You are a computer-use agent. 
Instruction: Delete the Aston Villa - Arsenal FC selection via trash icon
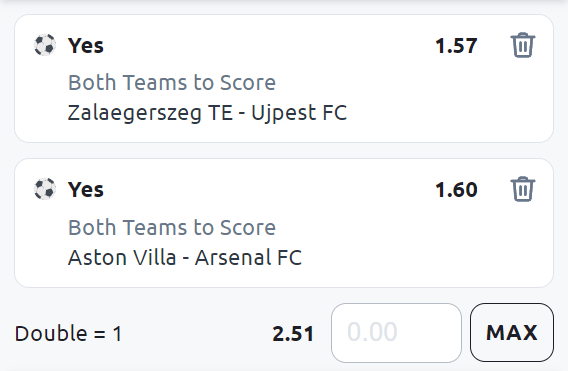(x=523, y=189)
